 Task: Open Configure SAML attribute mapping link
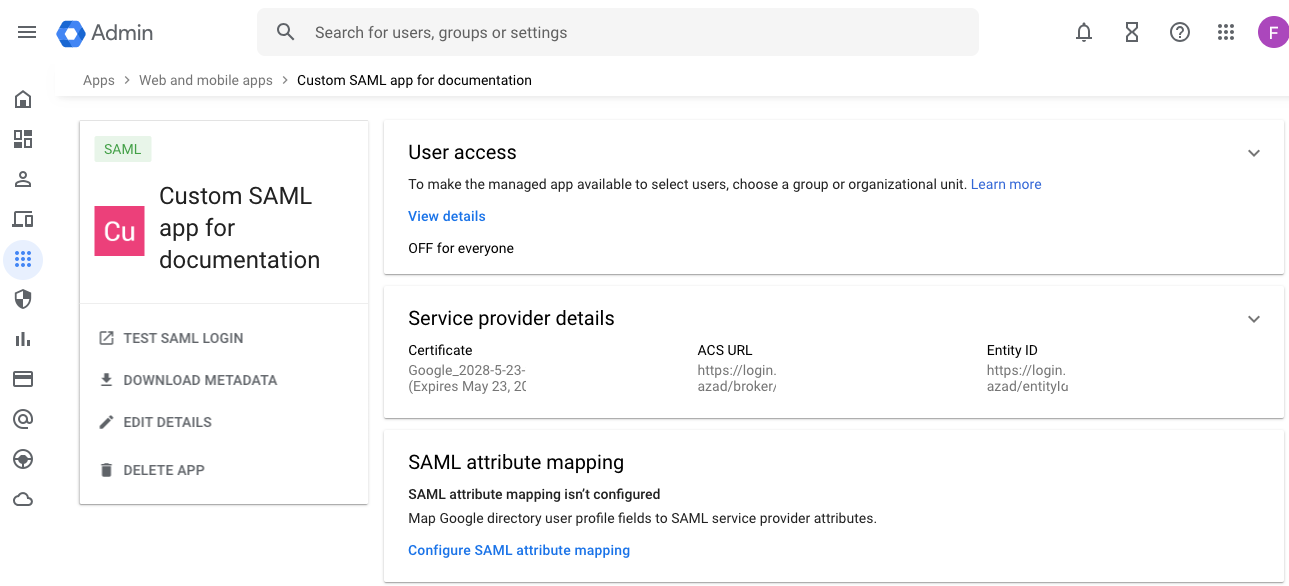(519, 550)
